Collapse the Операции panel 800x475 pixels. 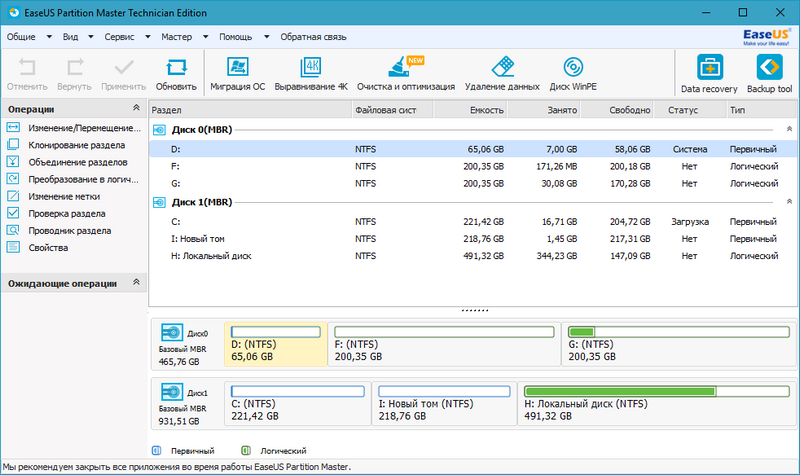[136, 108]
